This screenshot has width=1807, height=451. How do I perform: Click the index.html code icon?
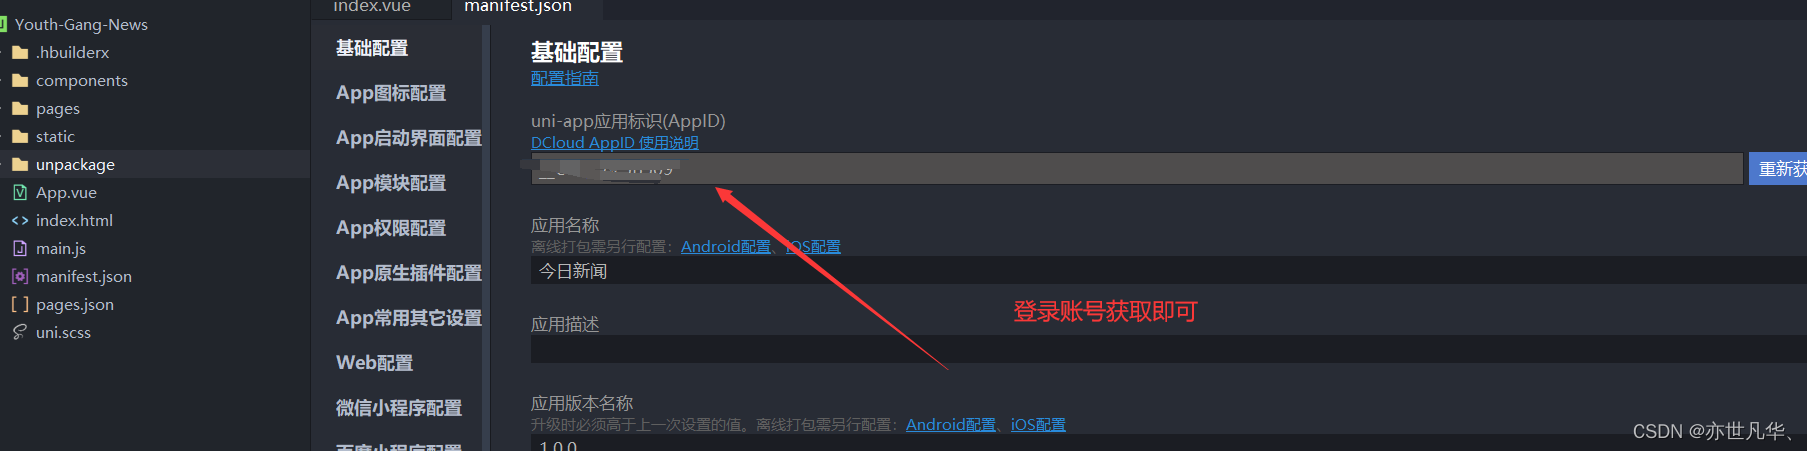(20, 220)
